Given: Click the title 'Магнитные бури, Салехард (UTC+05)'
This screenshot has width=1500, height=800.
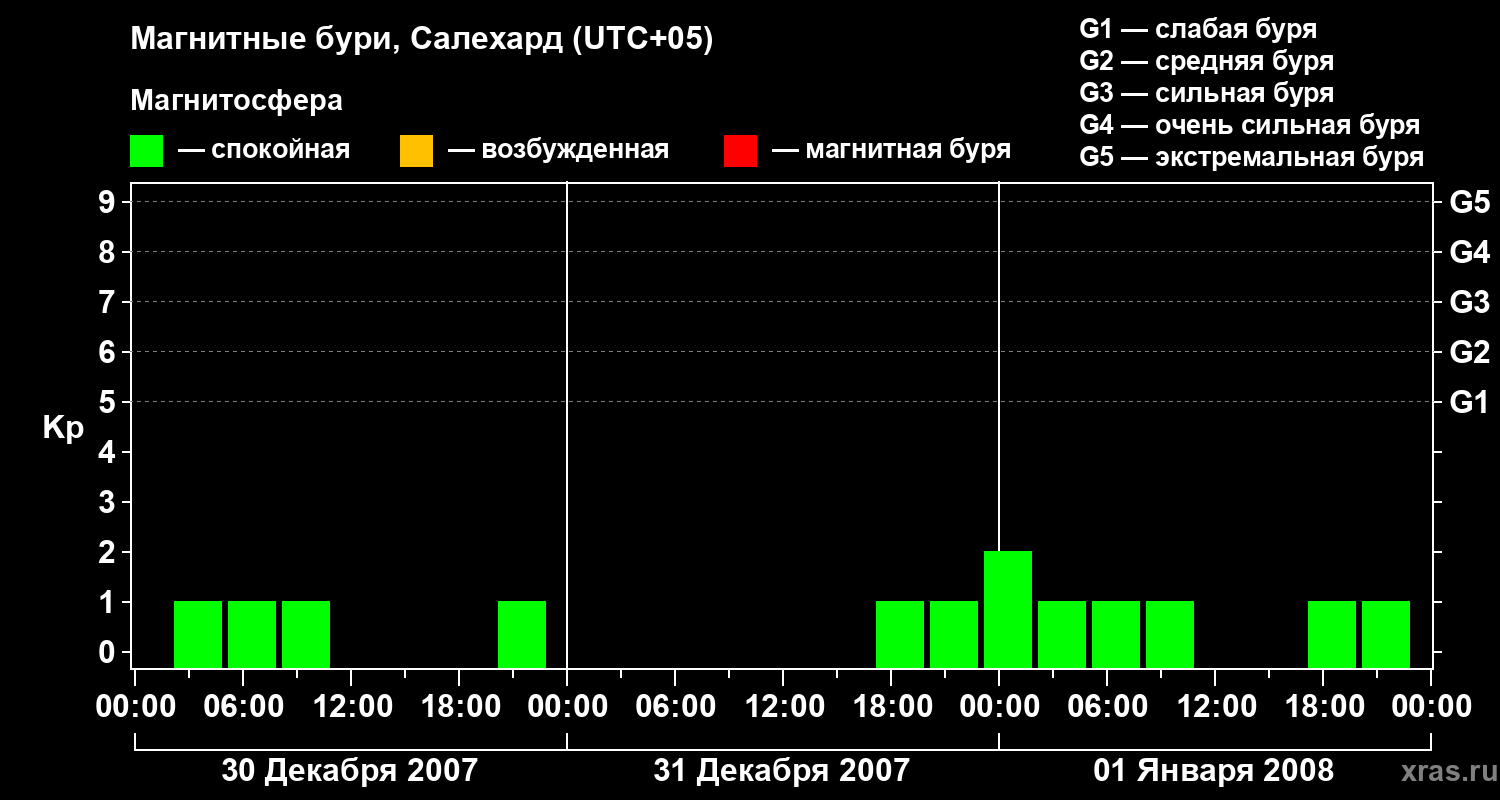Looking at the screenshot, I should pos(422,40).
